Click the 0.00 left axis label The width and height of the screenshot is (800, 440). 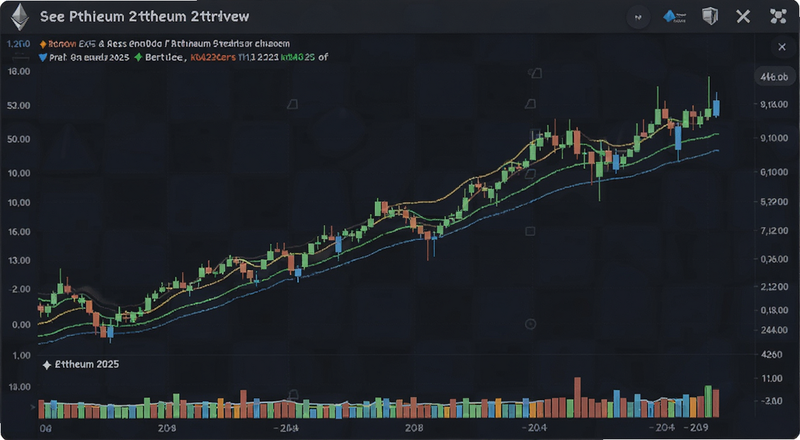tap(20, 325)
